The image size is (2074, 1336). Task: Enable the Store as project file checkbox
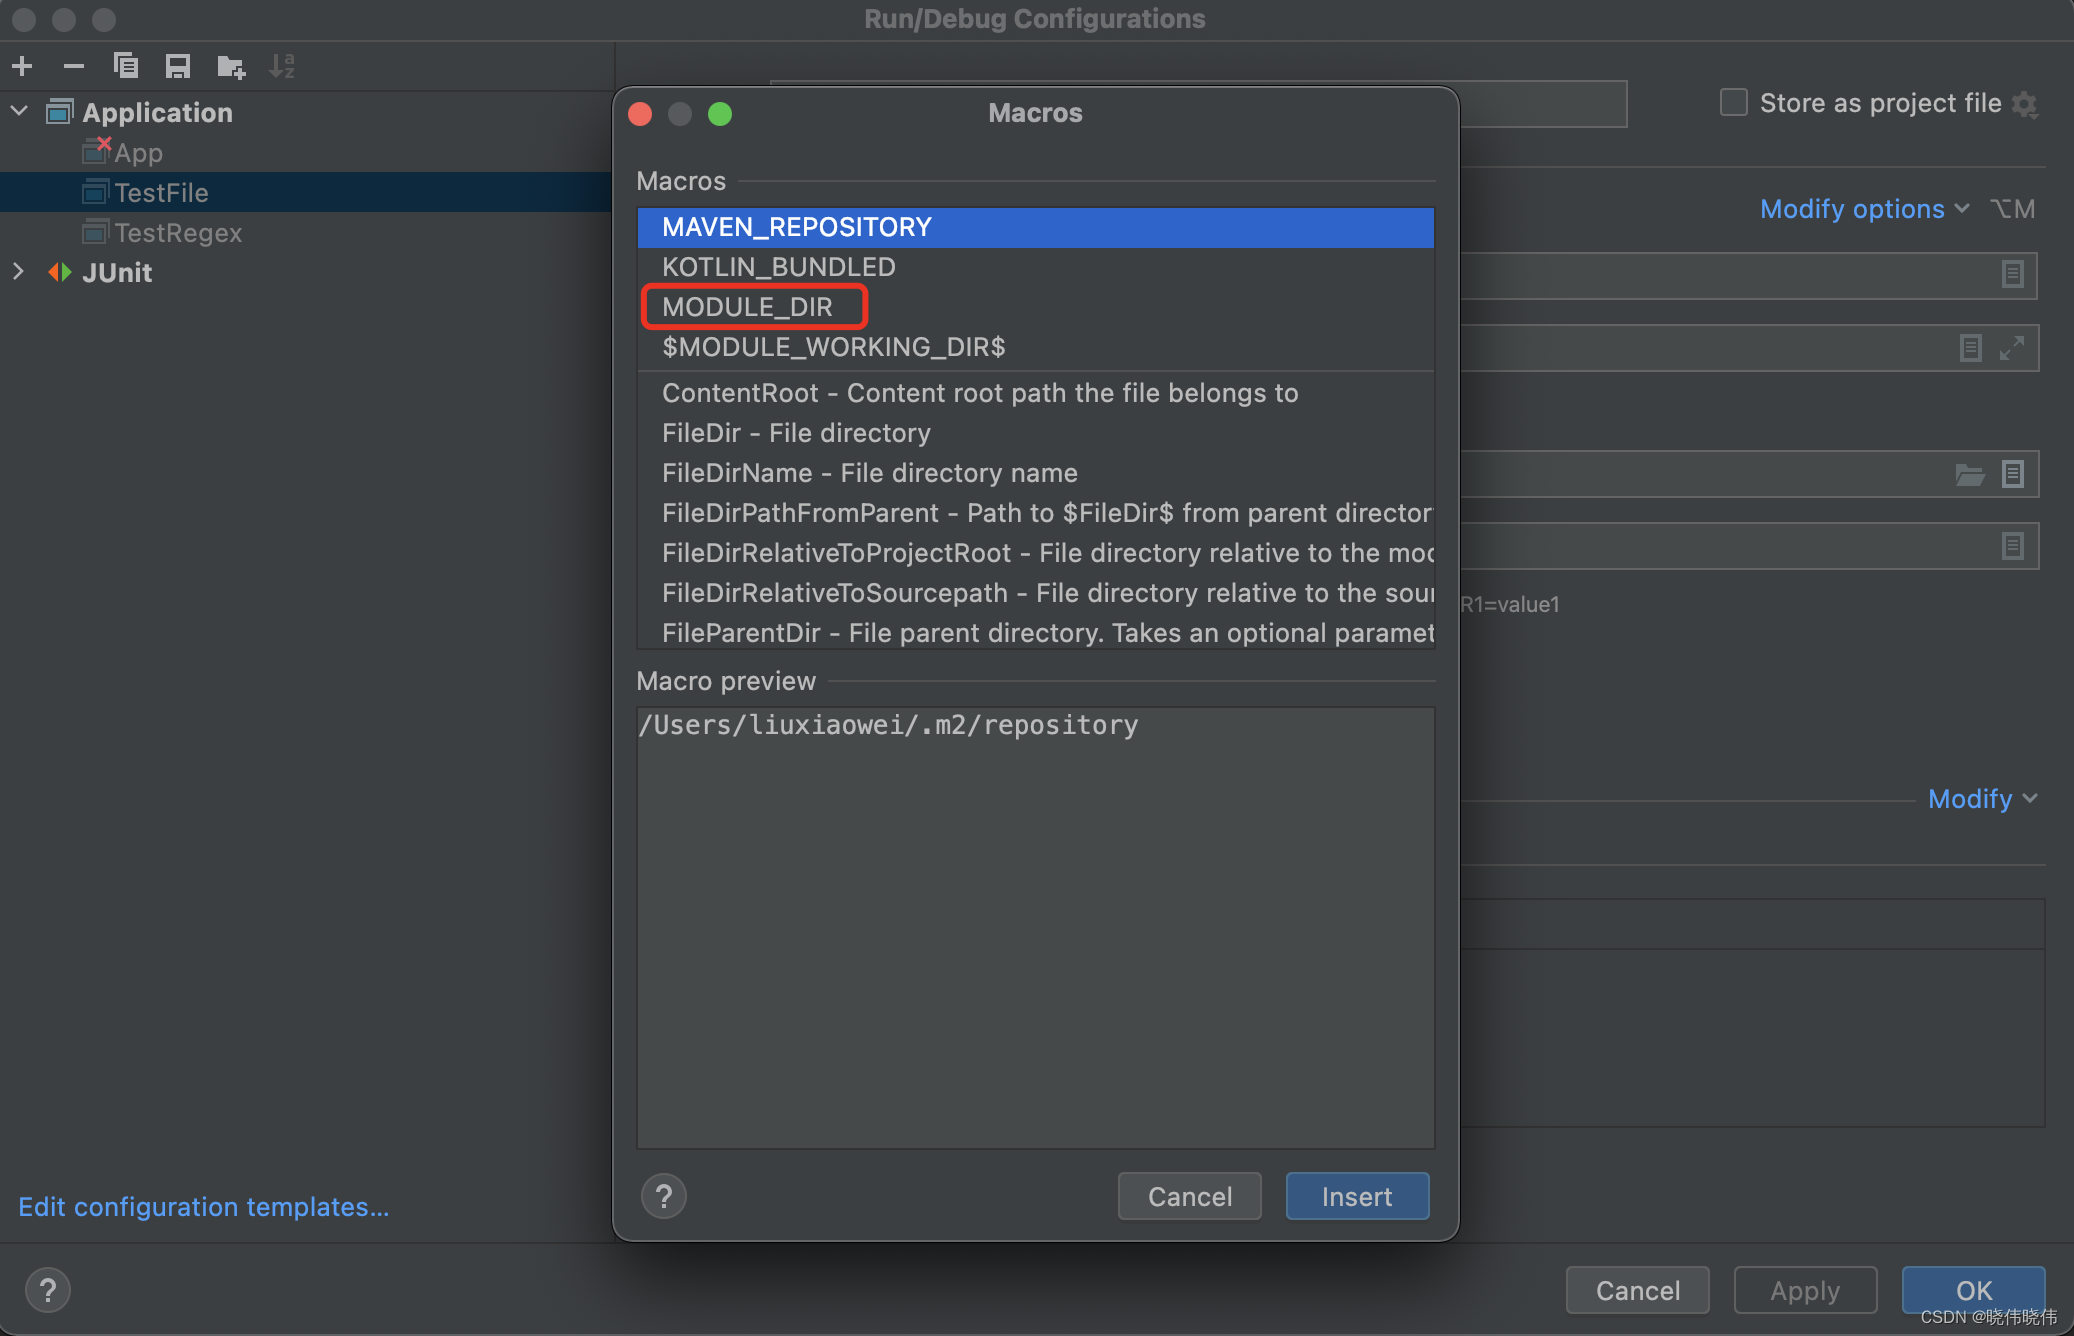click(x=1733, y=103)
